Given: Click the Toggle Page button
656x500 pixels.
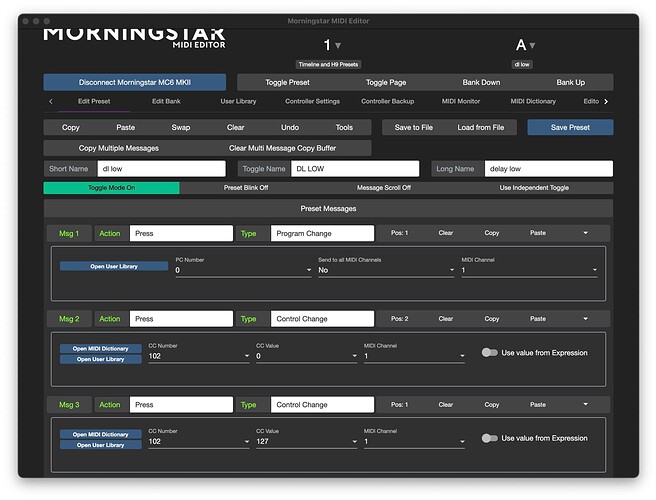Looking at the screenshot, I should tap(386, 82).
